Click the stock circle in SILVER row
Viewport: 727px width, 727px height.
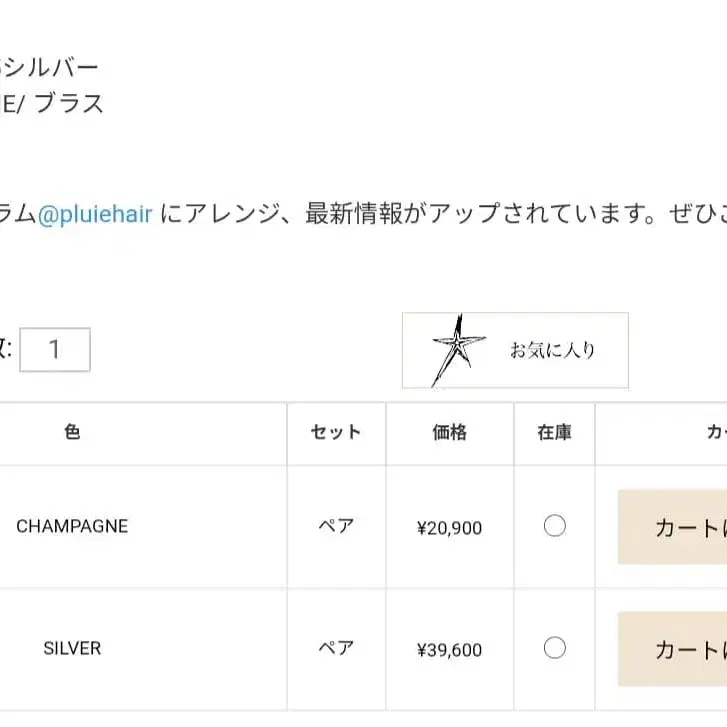point(555,648)
